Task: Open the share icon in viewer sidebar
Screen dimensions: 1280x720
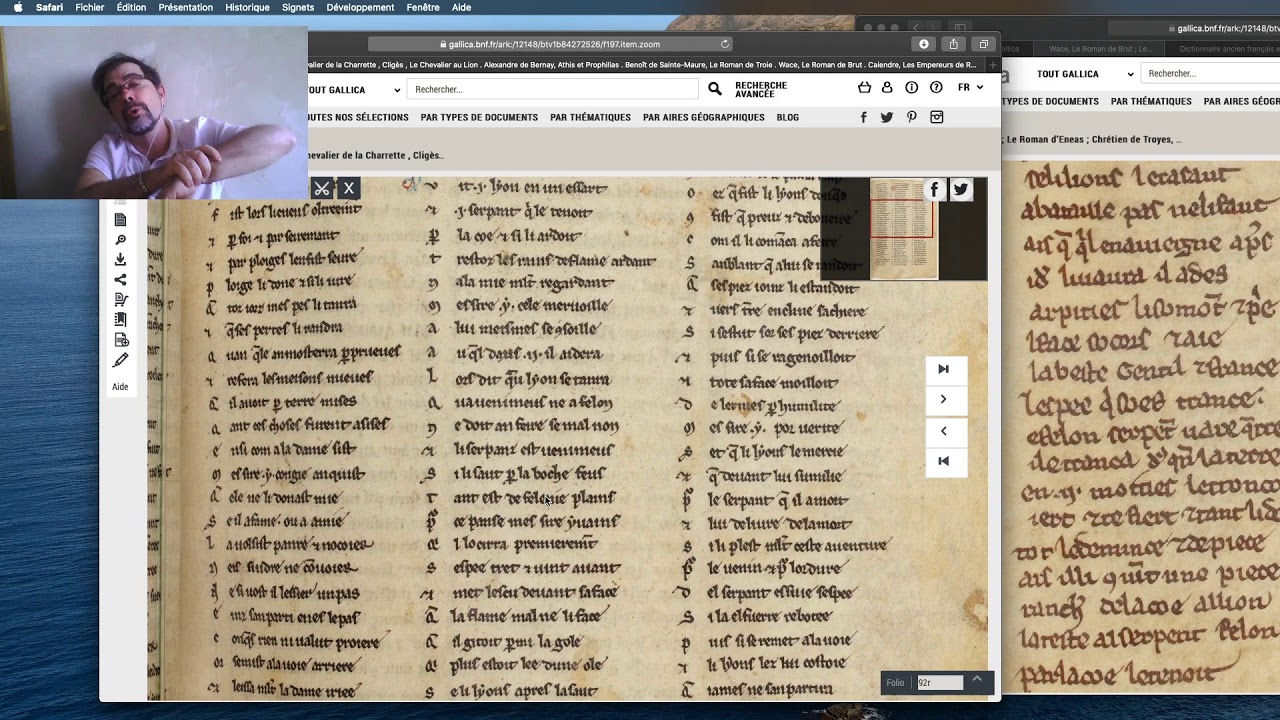Action: [x=121, y=280]
